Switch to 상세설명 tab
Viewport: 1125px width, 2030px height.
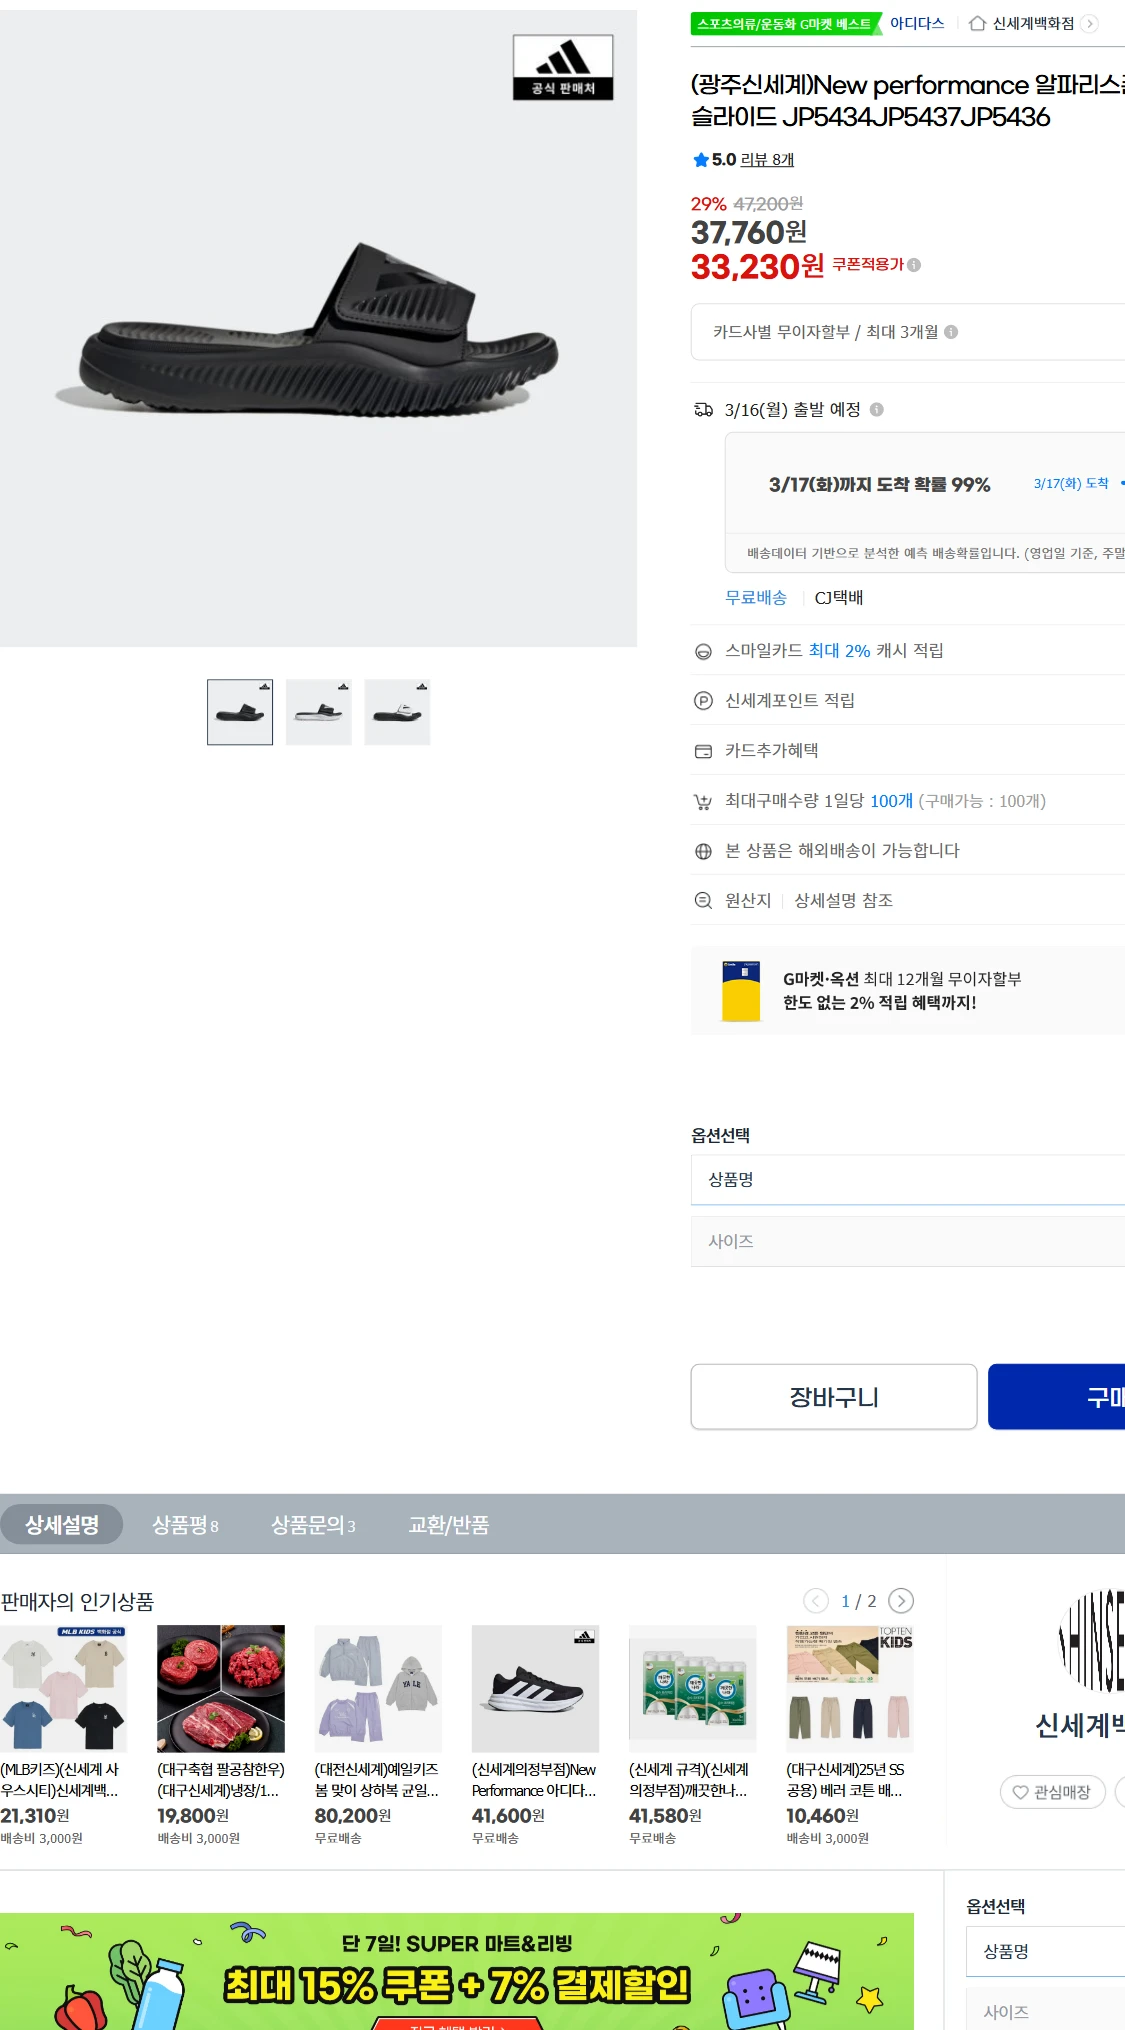[62, 1525]
